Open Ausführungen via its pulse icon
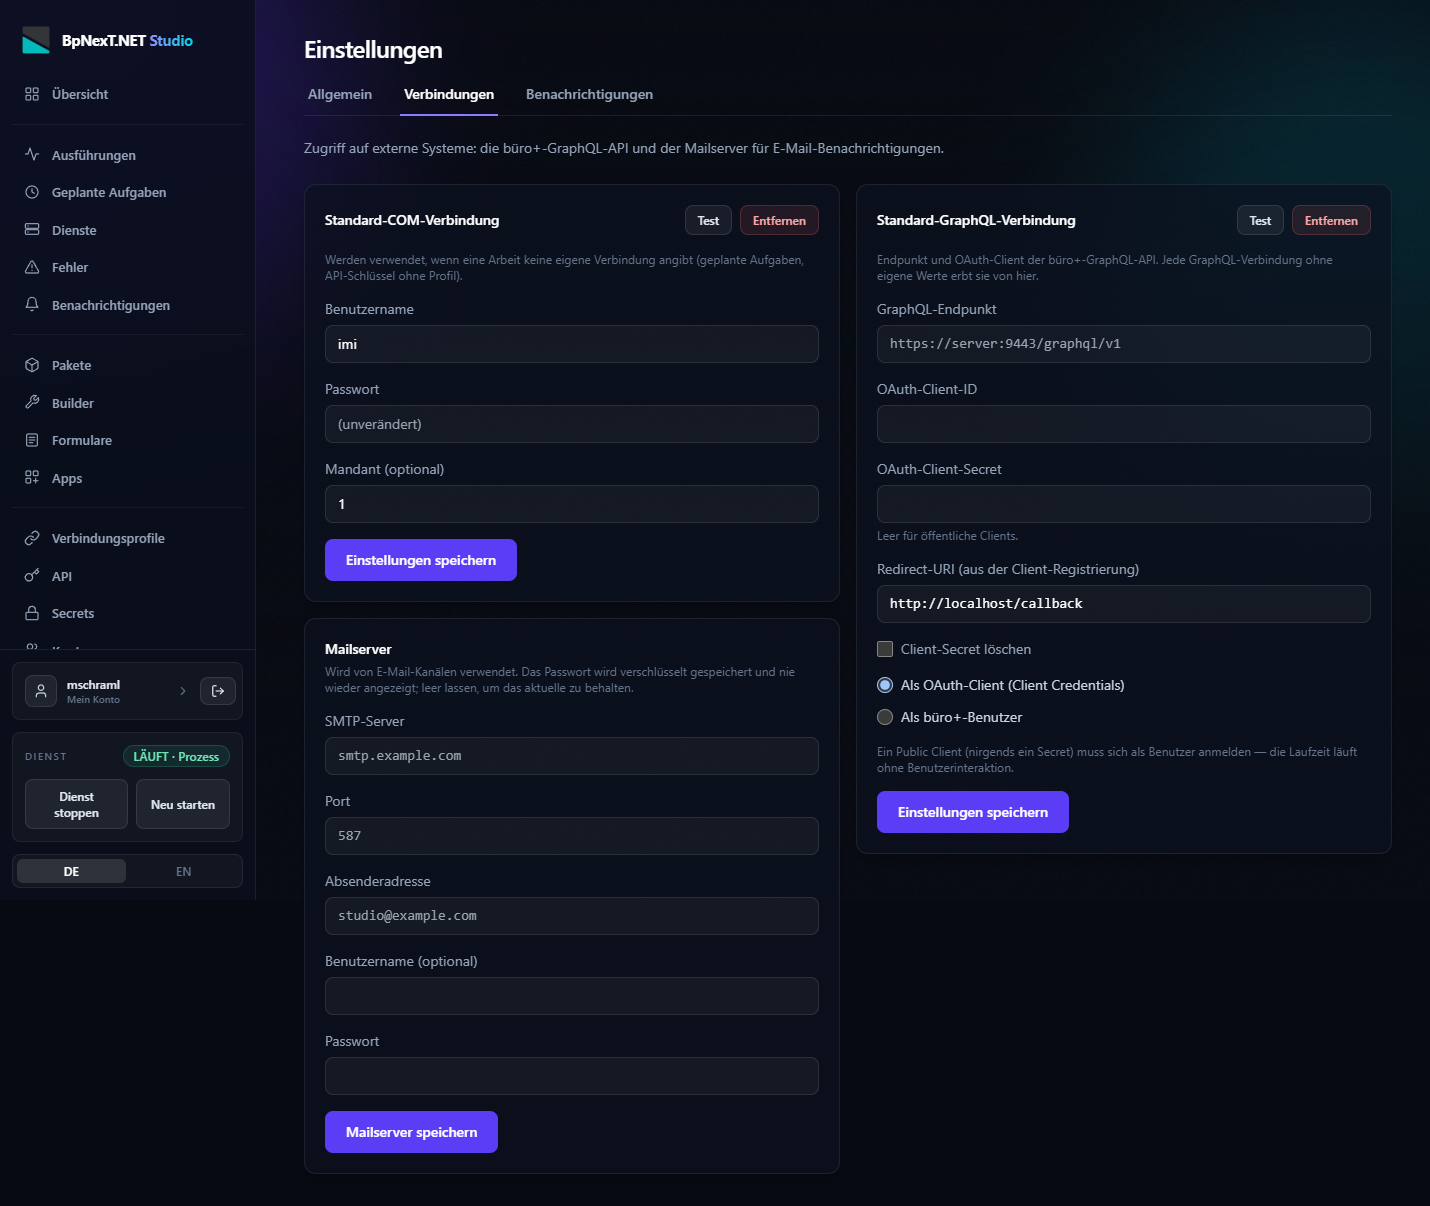Viewport: 1430px width, 1206px height. [x=32, y=155]
